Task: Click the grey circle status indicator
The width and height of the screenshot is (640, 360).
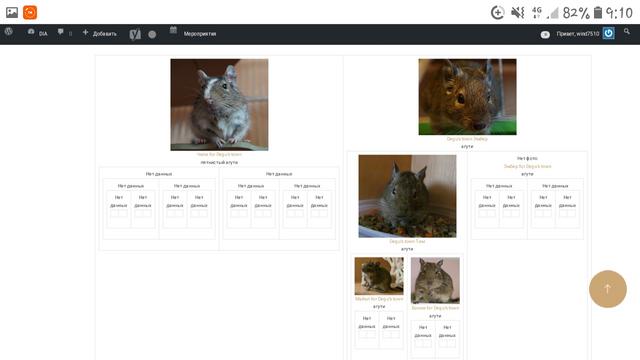Action: (152, 34)
